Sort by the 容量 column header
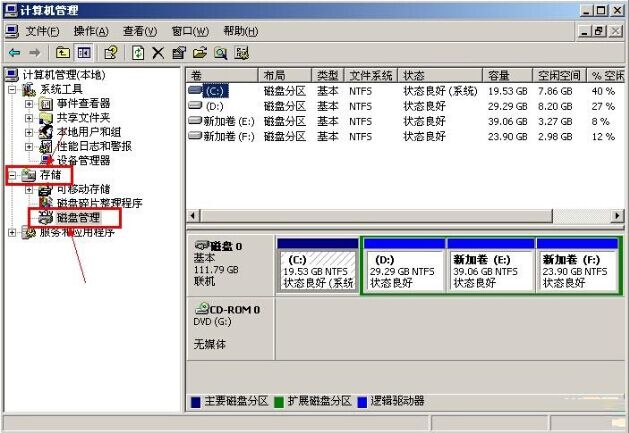This screenshot has height=433, width=629. (x=507, y=75)
